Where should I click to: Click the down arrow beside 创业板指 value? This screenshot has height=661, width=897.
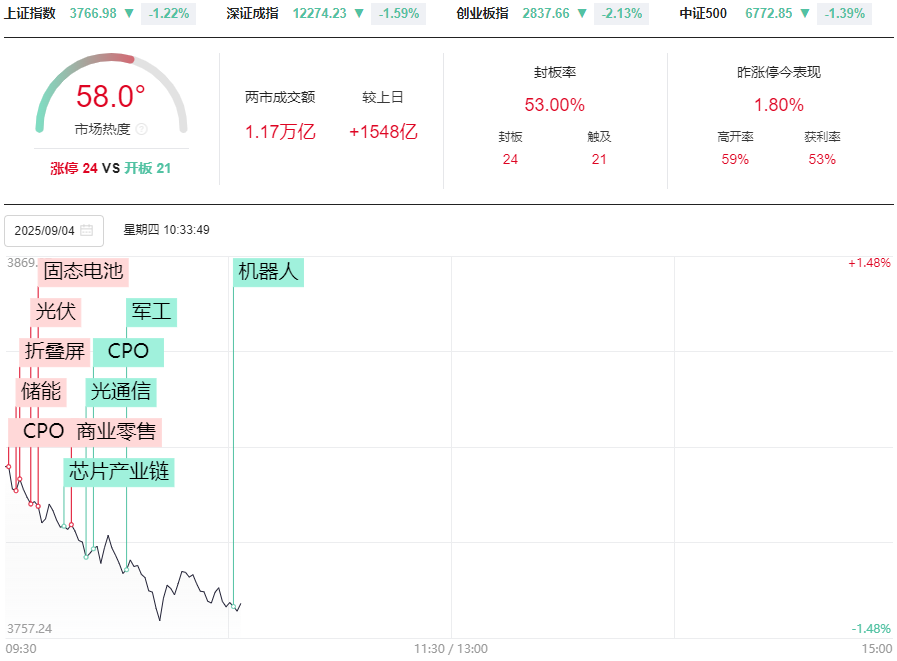click(582, 14)
